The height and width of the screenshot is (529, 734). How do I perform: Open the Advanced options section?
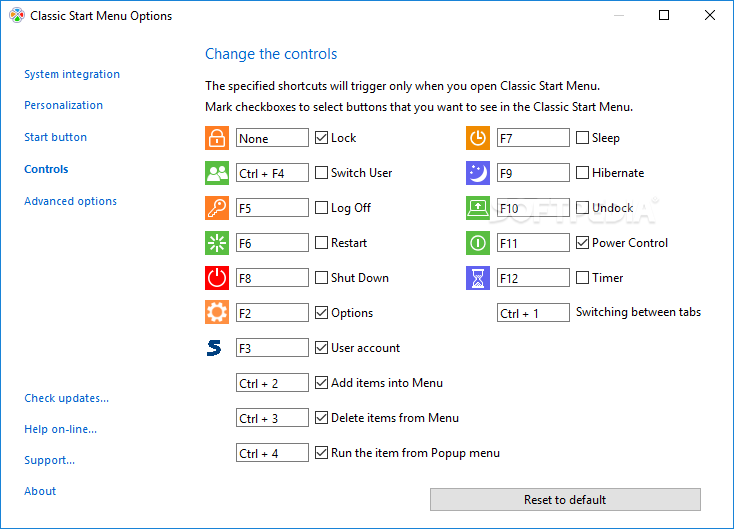pyautogui.click(x=70, y=201)
